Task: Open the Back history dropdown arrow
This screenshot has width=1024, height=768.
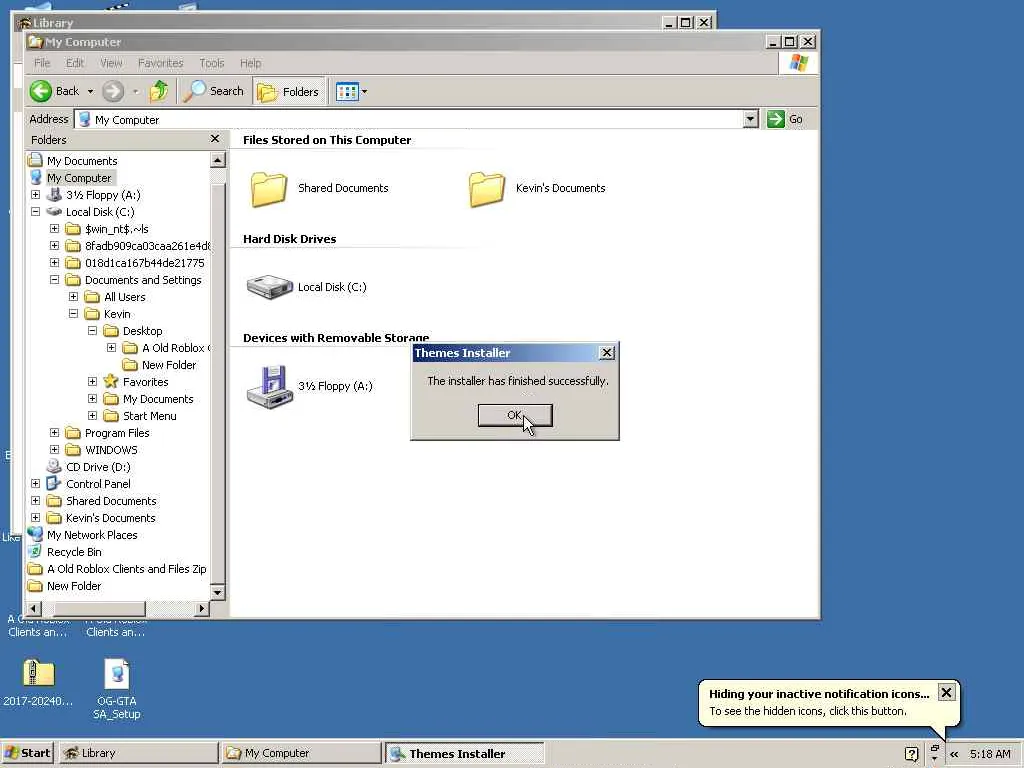Action: (90, 91)
